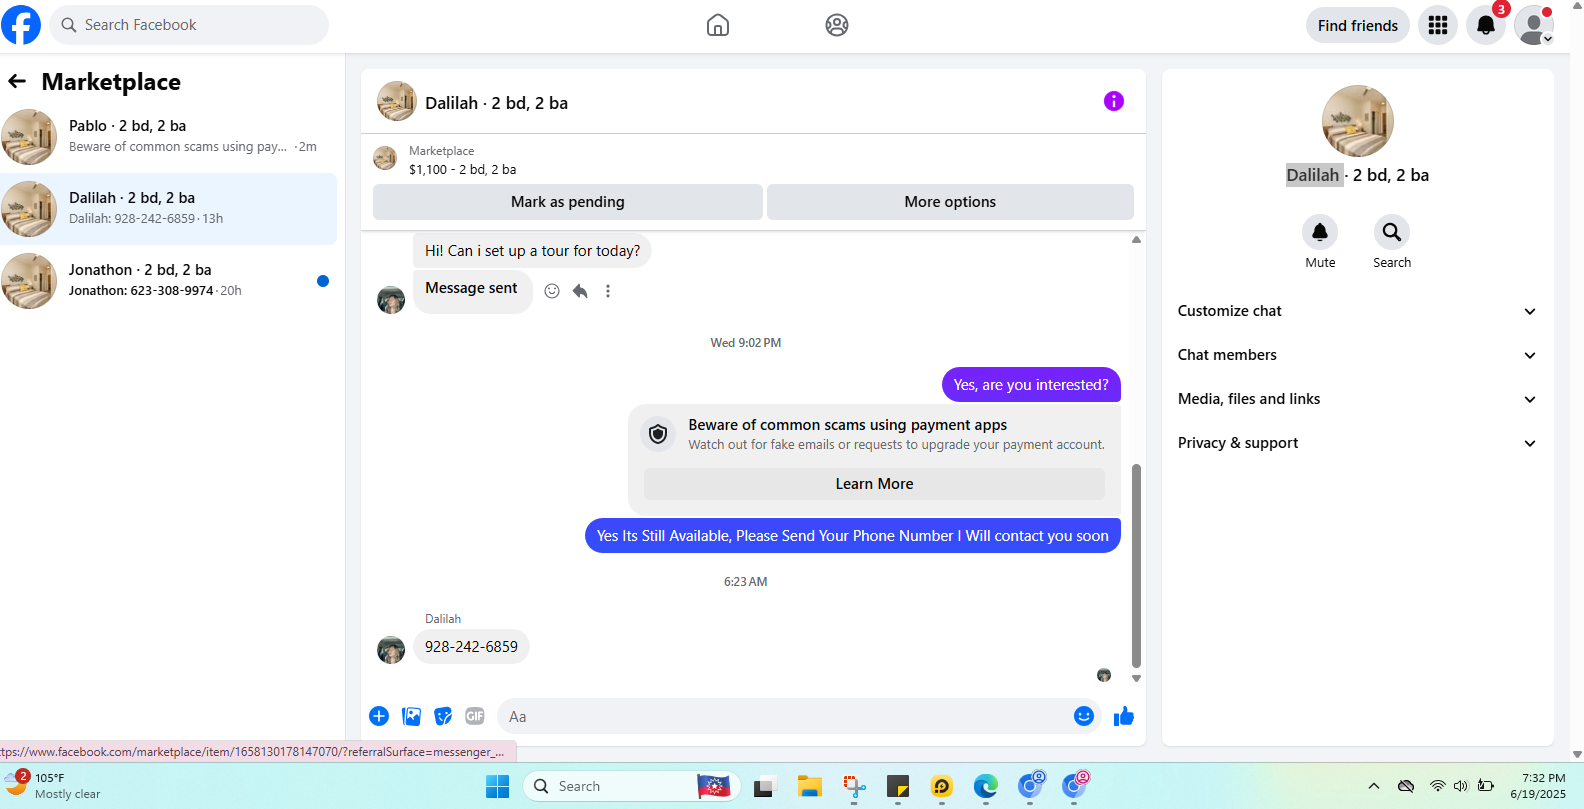The height and width of the screenshot is (809, 1584).
Task: Open Snipping Tool from taskbar
Action: [x=854, y=787]
